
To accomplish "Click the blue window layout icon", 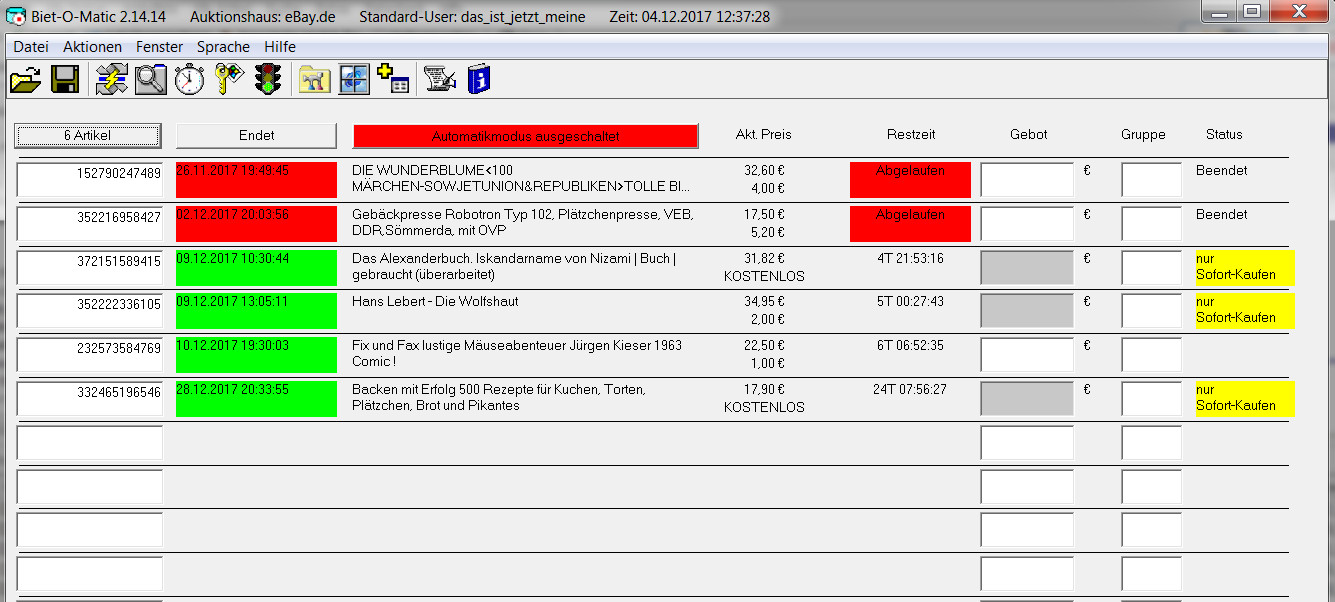I will [354, 79].
